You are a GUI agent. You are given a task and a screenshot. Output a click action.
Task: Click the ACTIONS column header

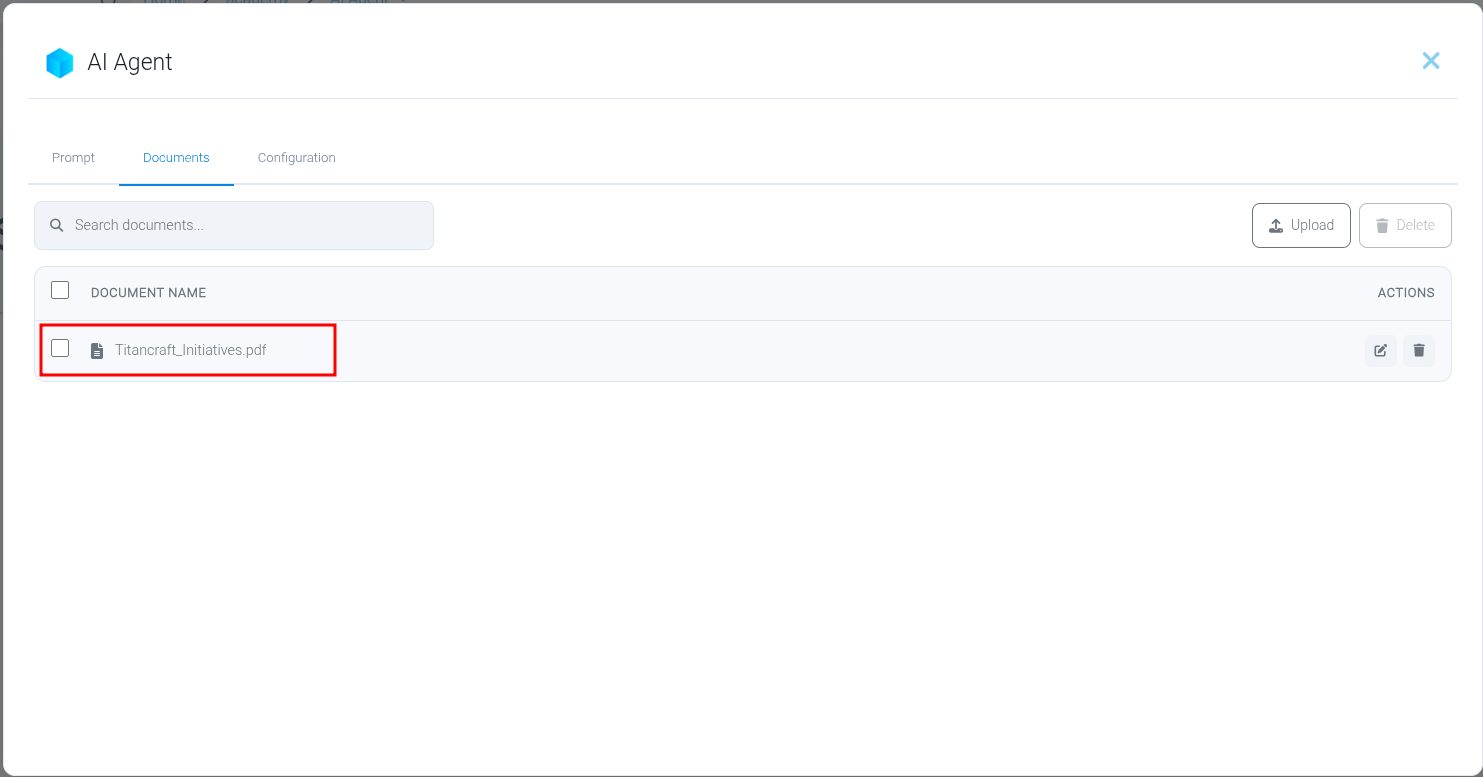tap(1405, 293)
